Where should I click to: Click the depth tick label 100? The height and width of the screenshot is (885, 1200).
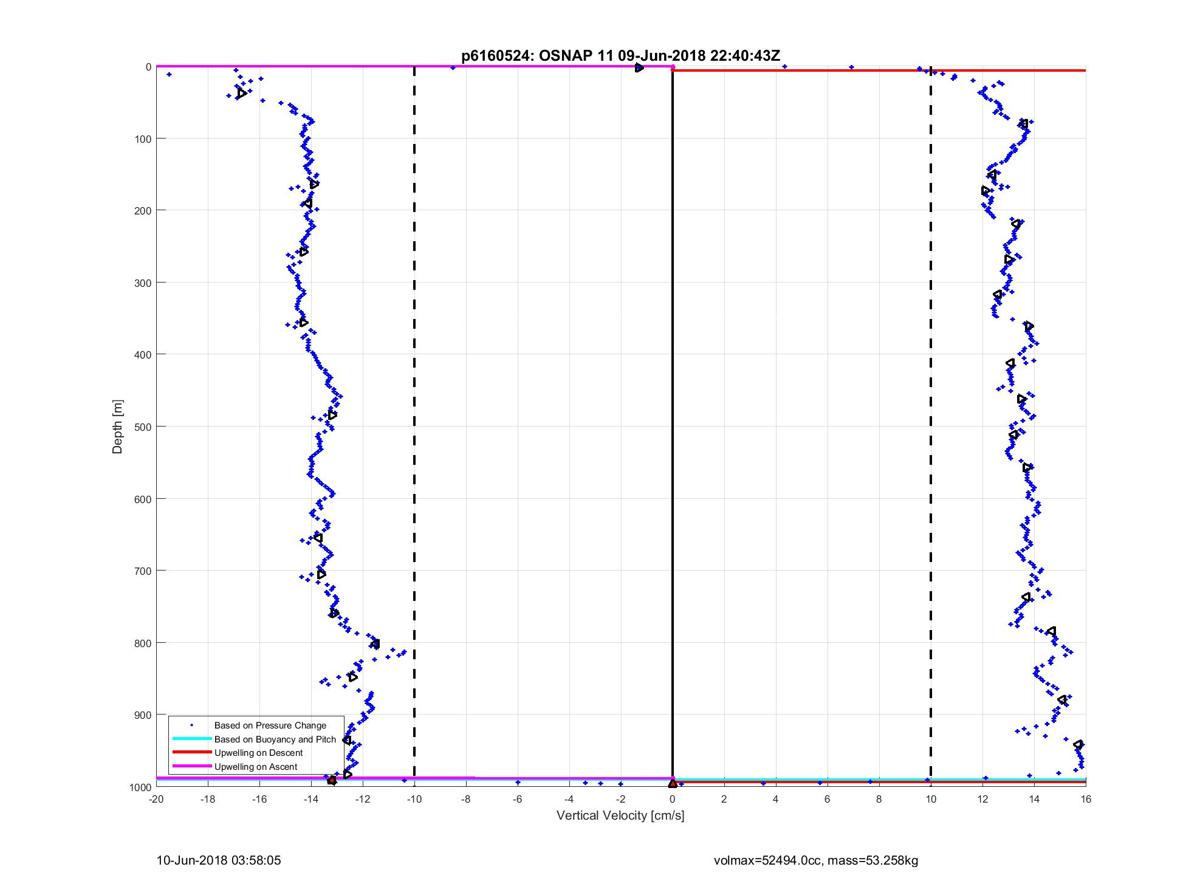141,139
